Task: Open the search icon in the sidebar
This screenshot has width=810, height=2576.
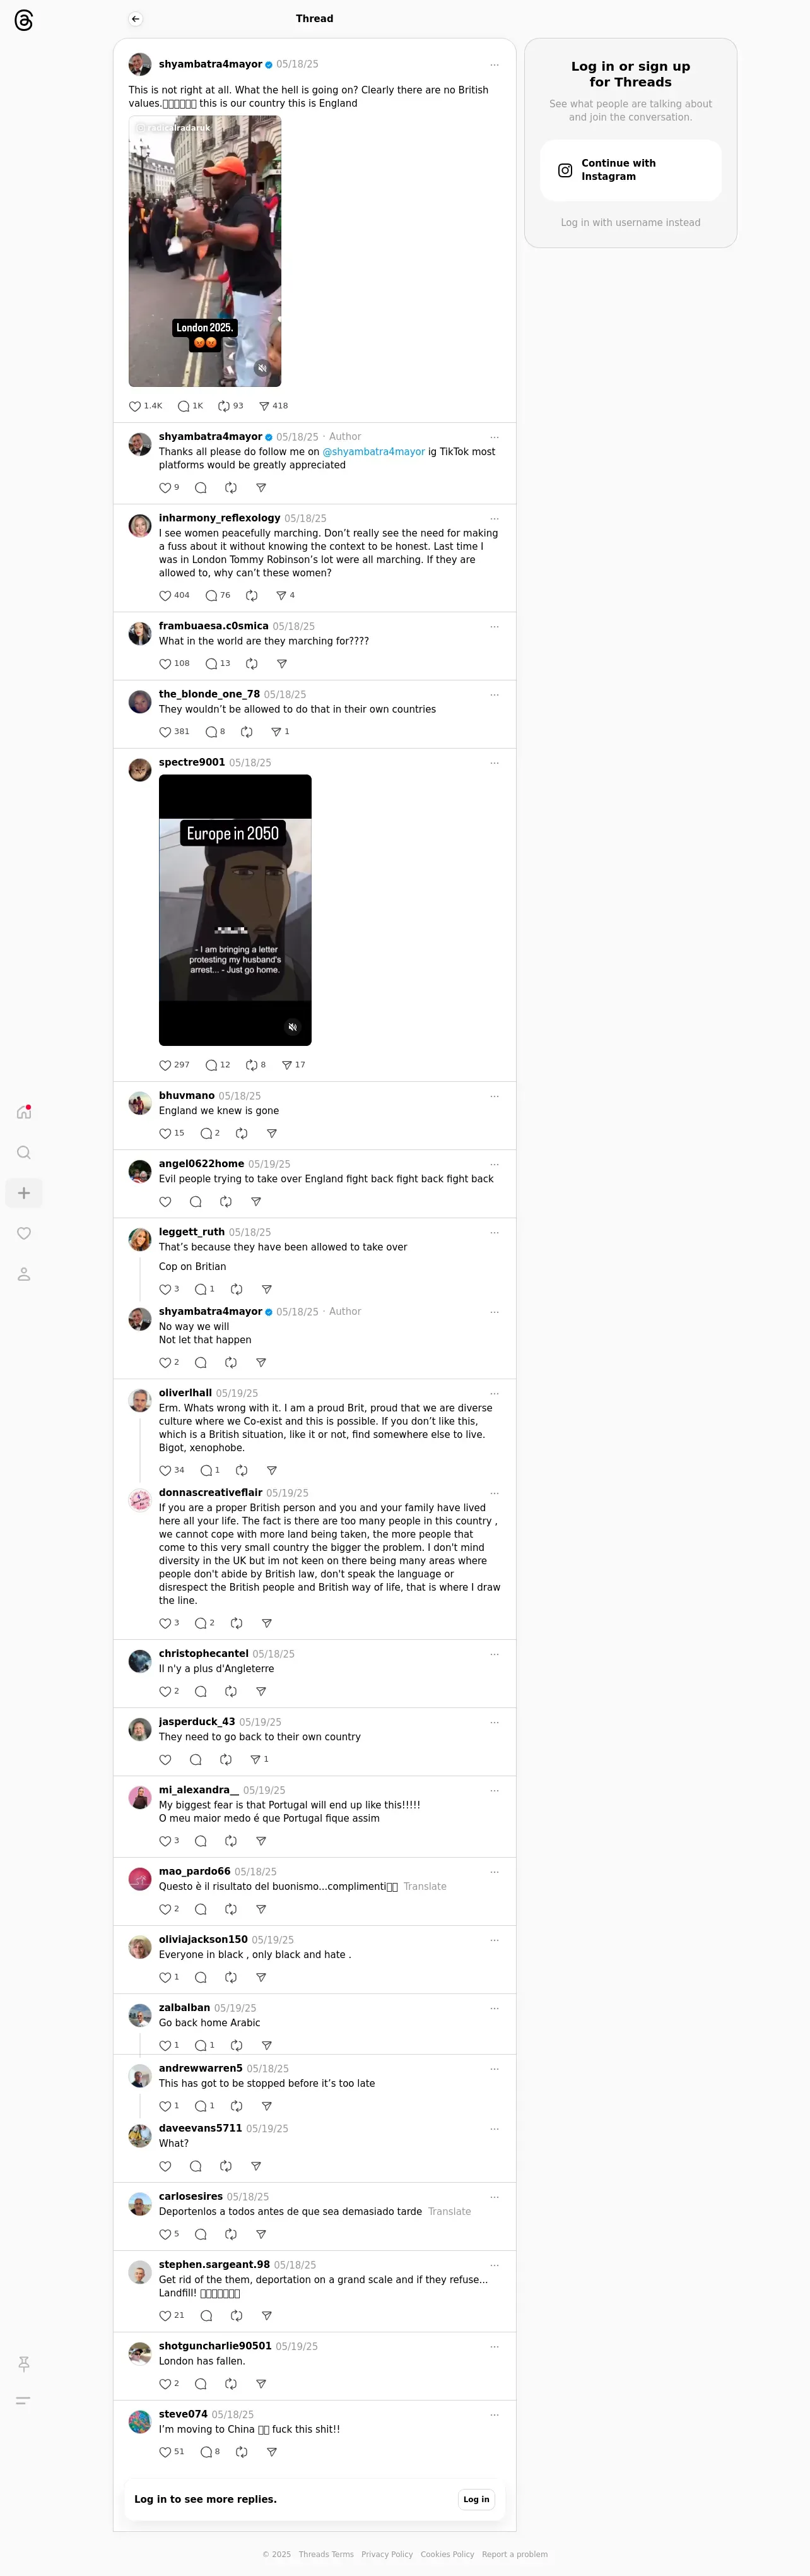Action: 24,1153
